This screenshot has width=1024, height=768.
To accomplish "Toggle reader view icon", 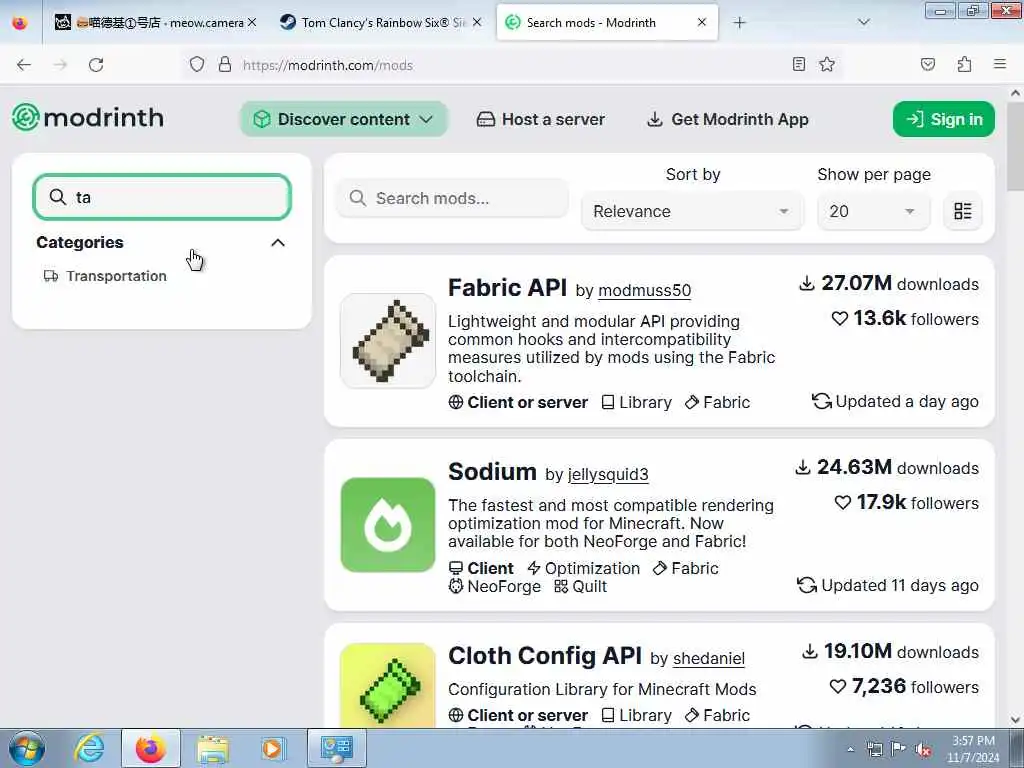I will (798, 64).
